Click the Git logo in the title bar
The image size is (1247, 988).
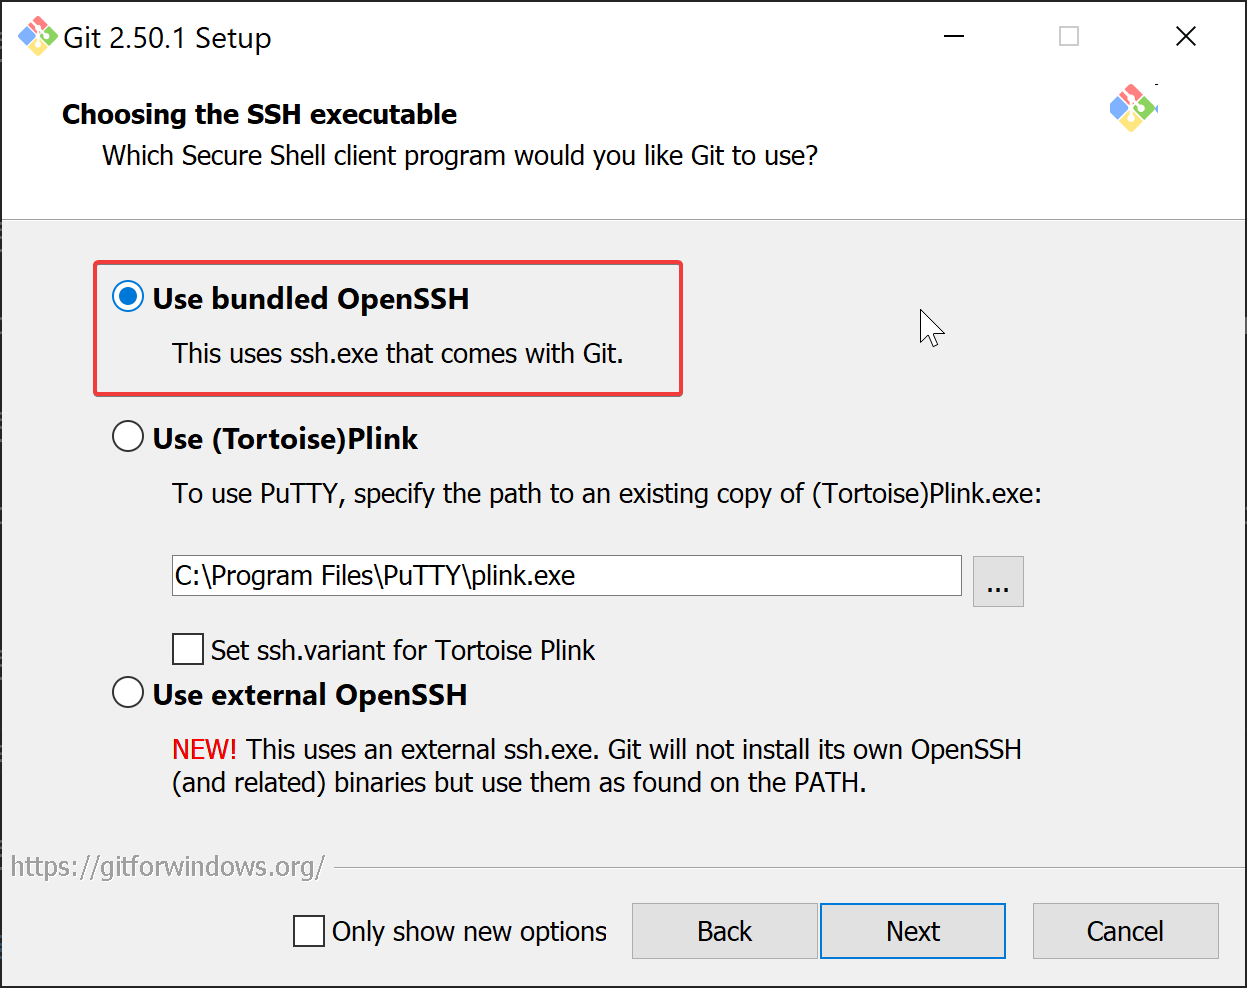[x=38, y=37]
